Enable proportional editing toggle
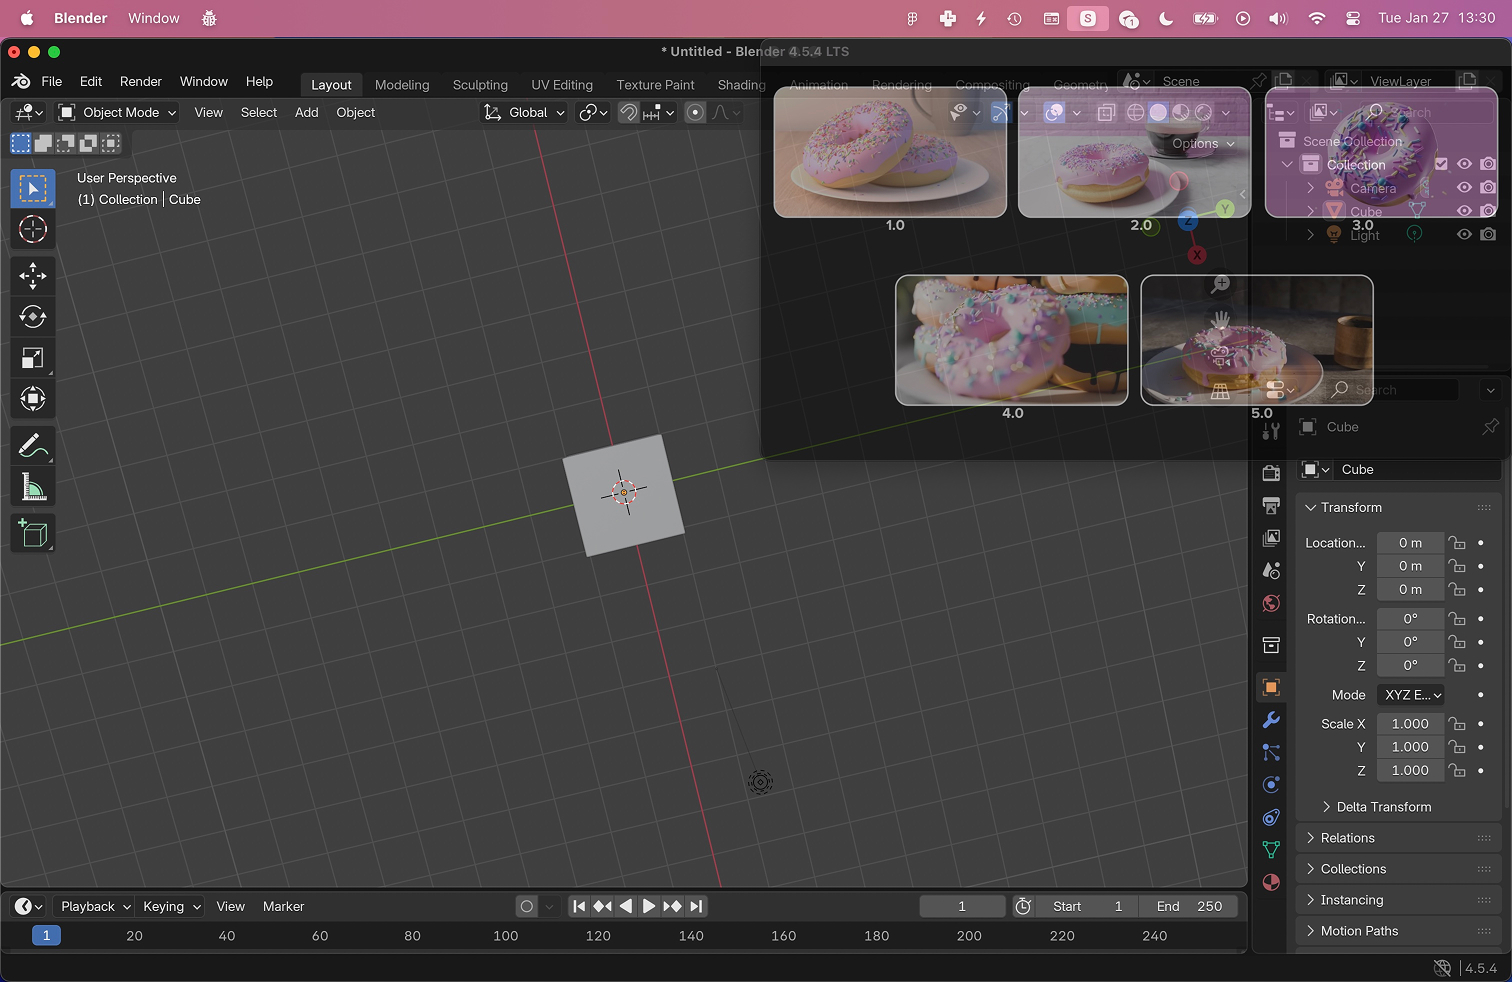This screenshot has height=982, width=1512. click(x=695, y=113)
